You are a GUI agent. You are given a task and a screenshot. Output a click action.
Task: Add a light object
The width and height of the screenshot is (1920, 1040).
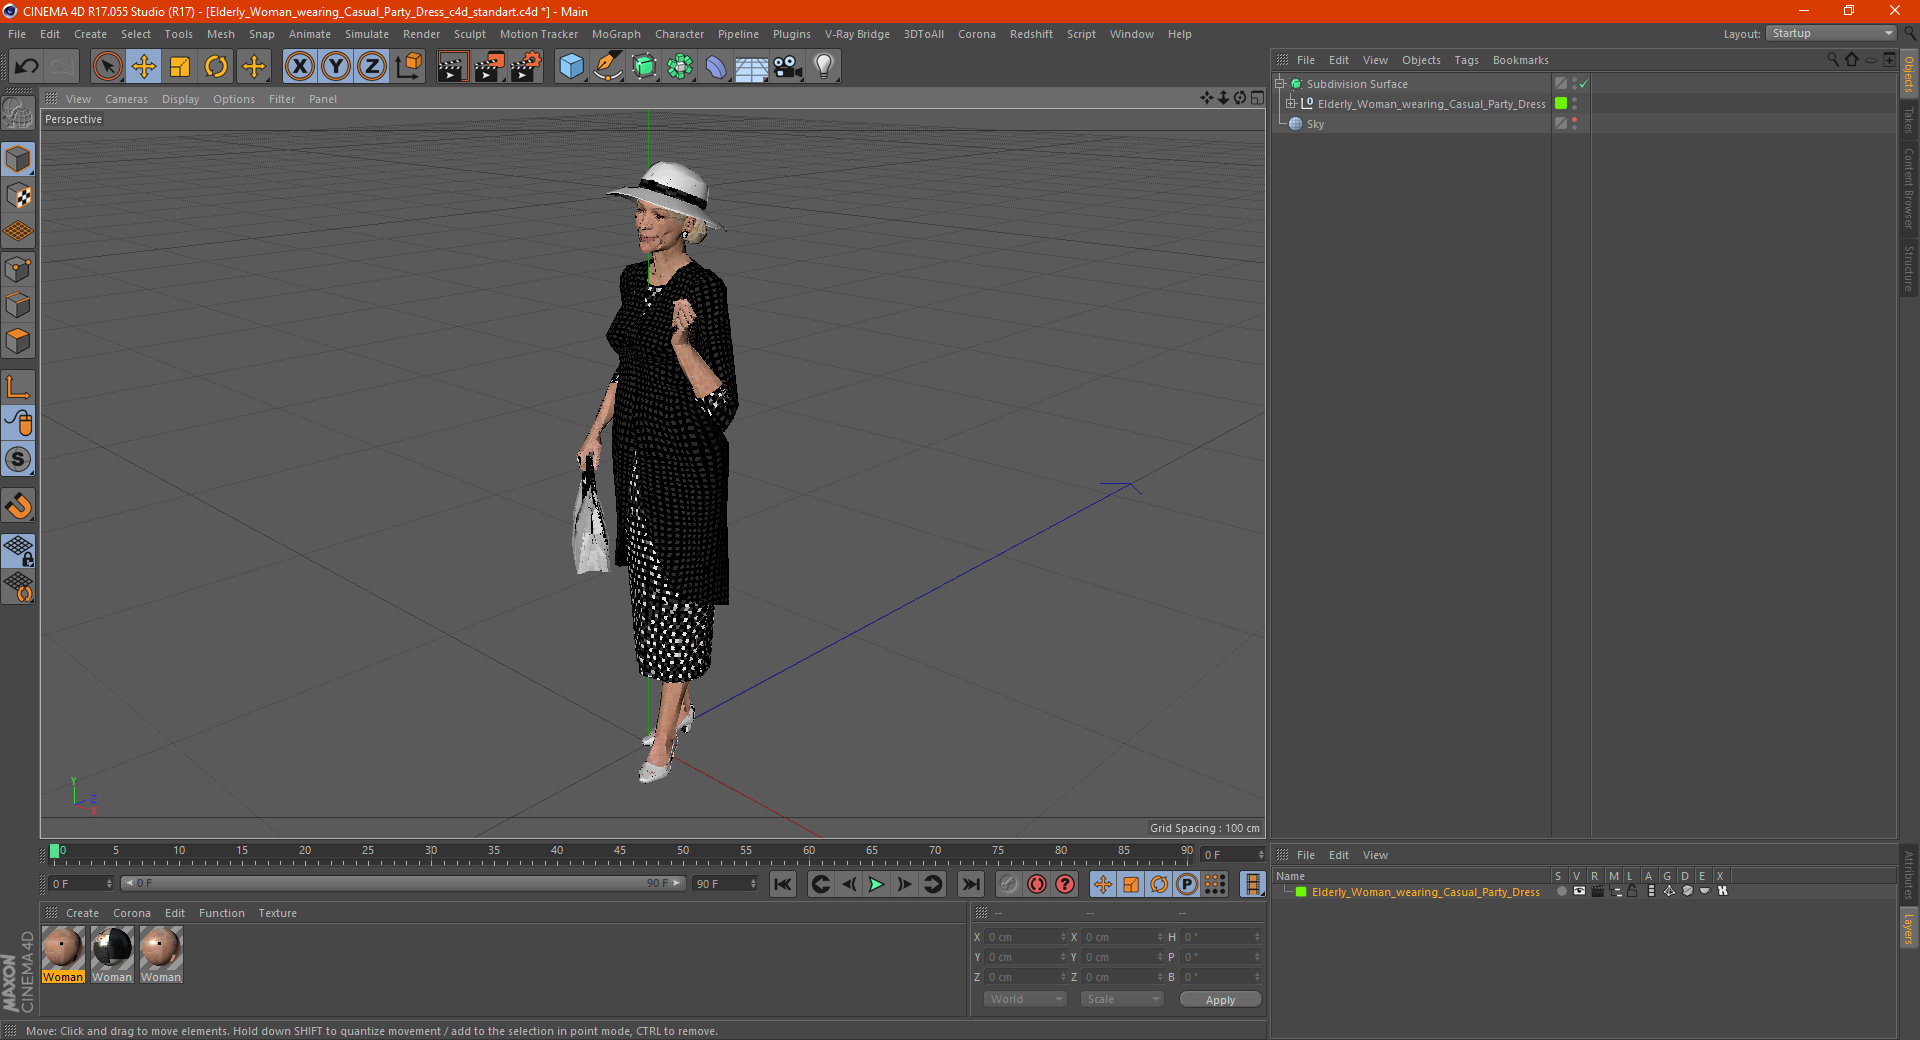(x=824, y=67)
